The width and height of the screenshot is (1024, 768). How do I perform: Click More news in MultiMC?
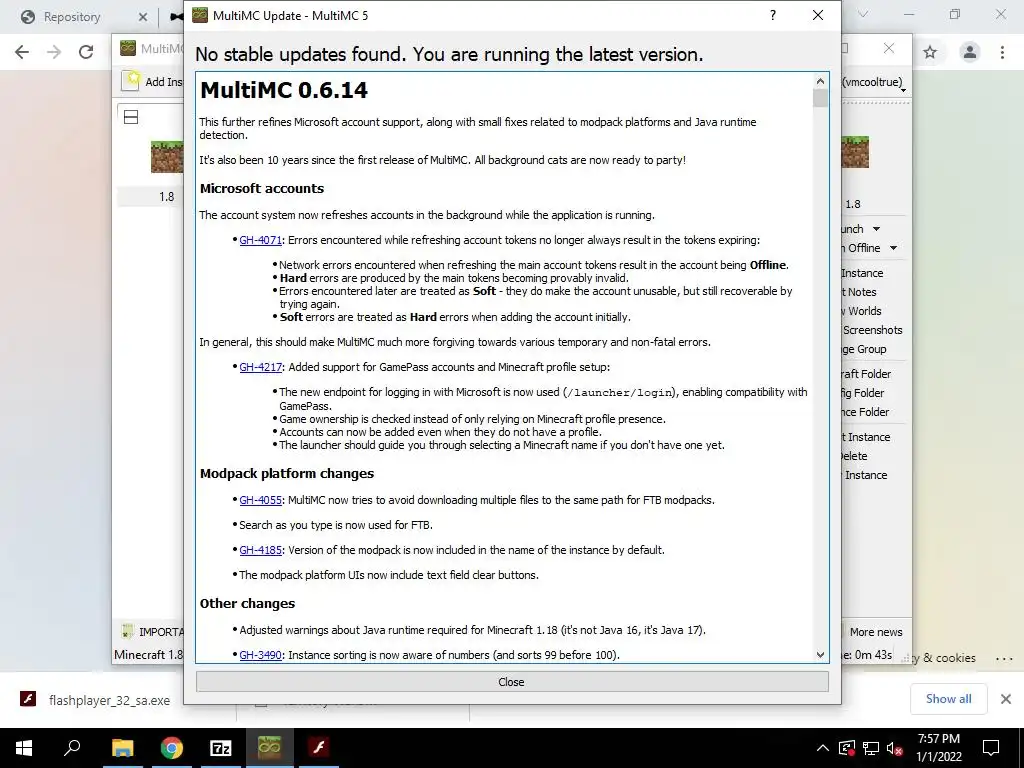875,632
